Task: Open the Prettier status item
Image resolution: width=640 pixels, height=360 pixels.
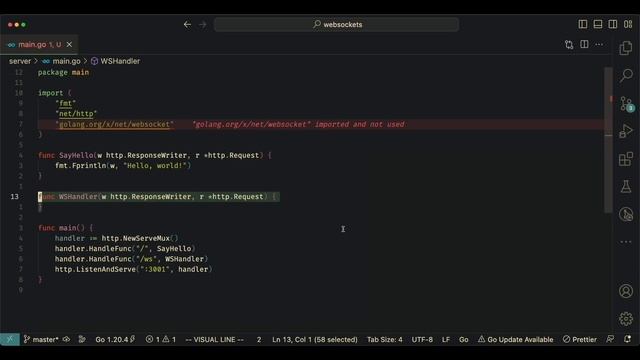Action: (x=580, y=340)
